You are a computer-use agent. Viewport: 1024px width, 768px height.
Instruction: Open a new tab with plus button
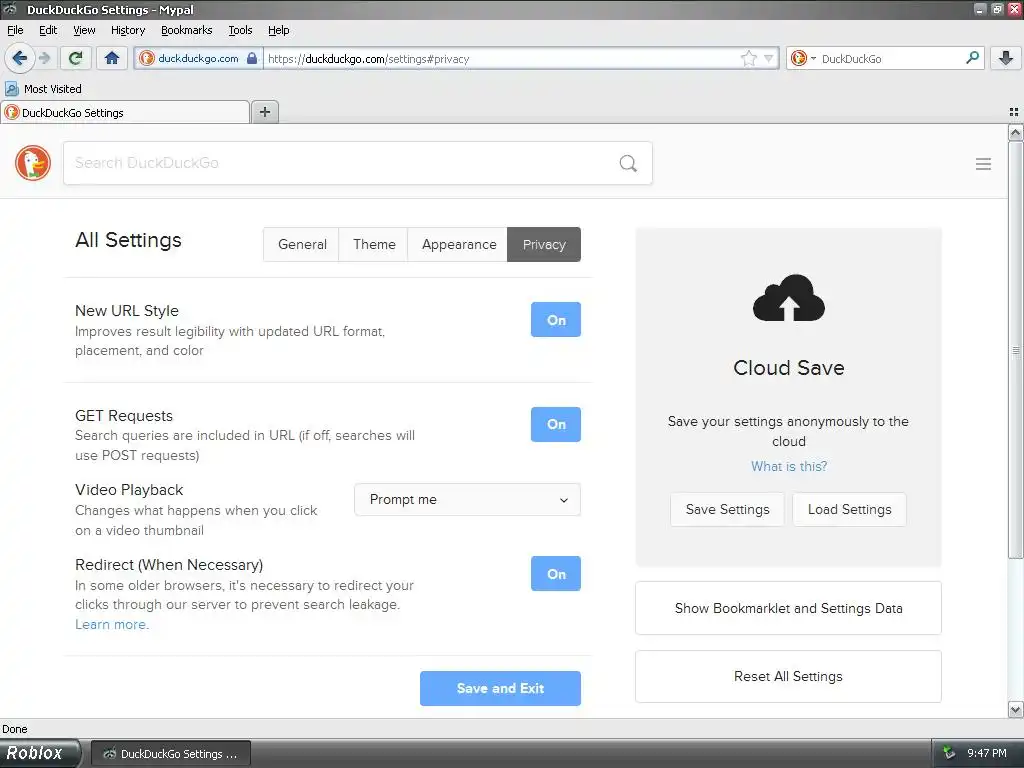pos(264,112)
